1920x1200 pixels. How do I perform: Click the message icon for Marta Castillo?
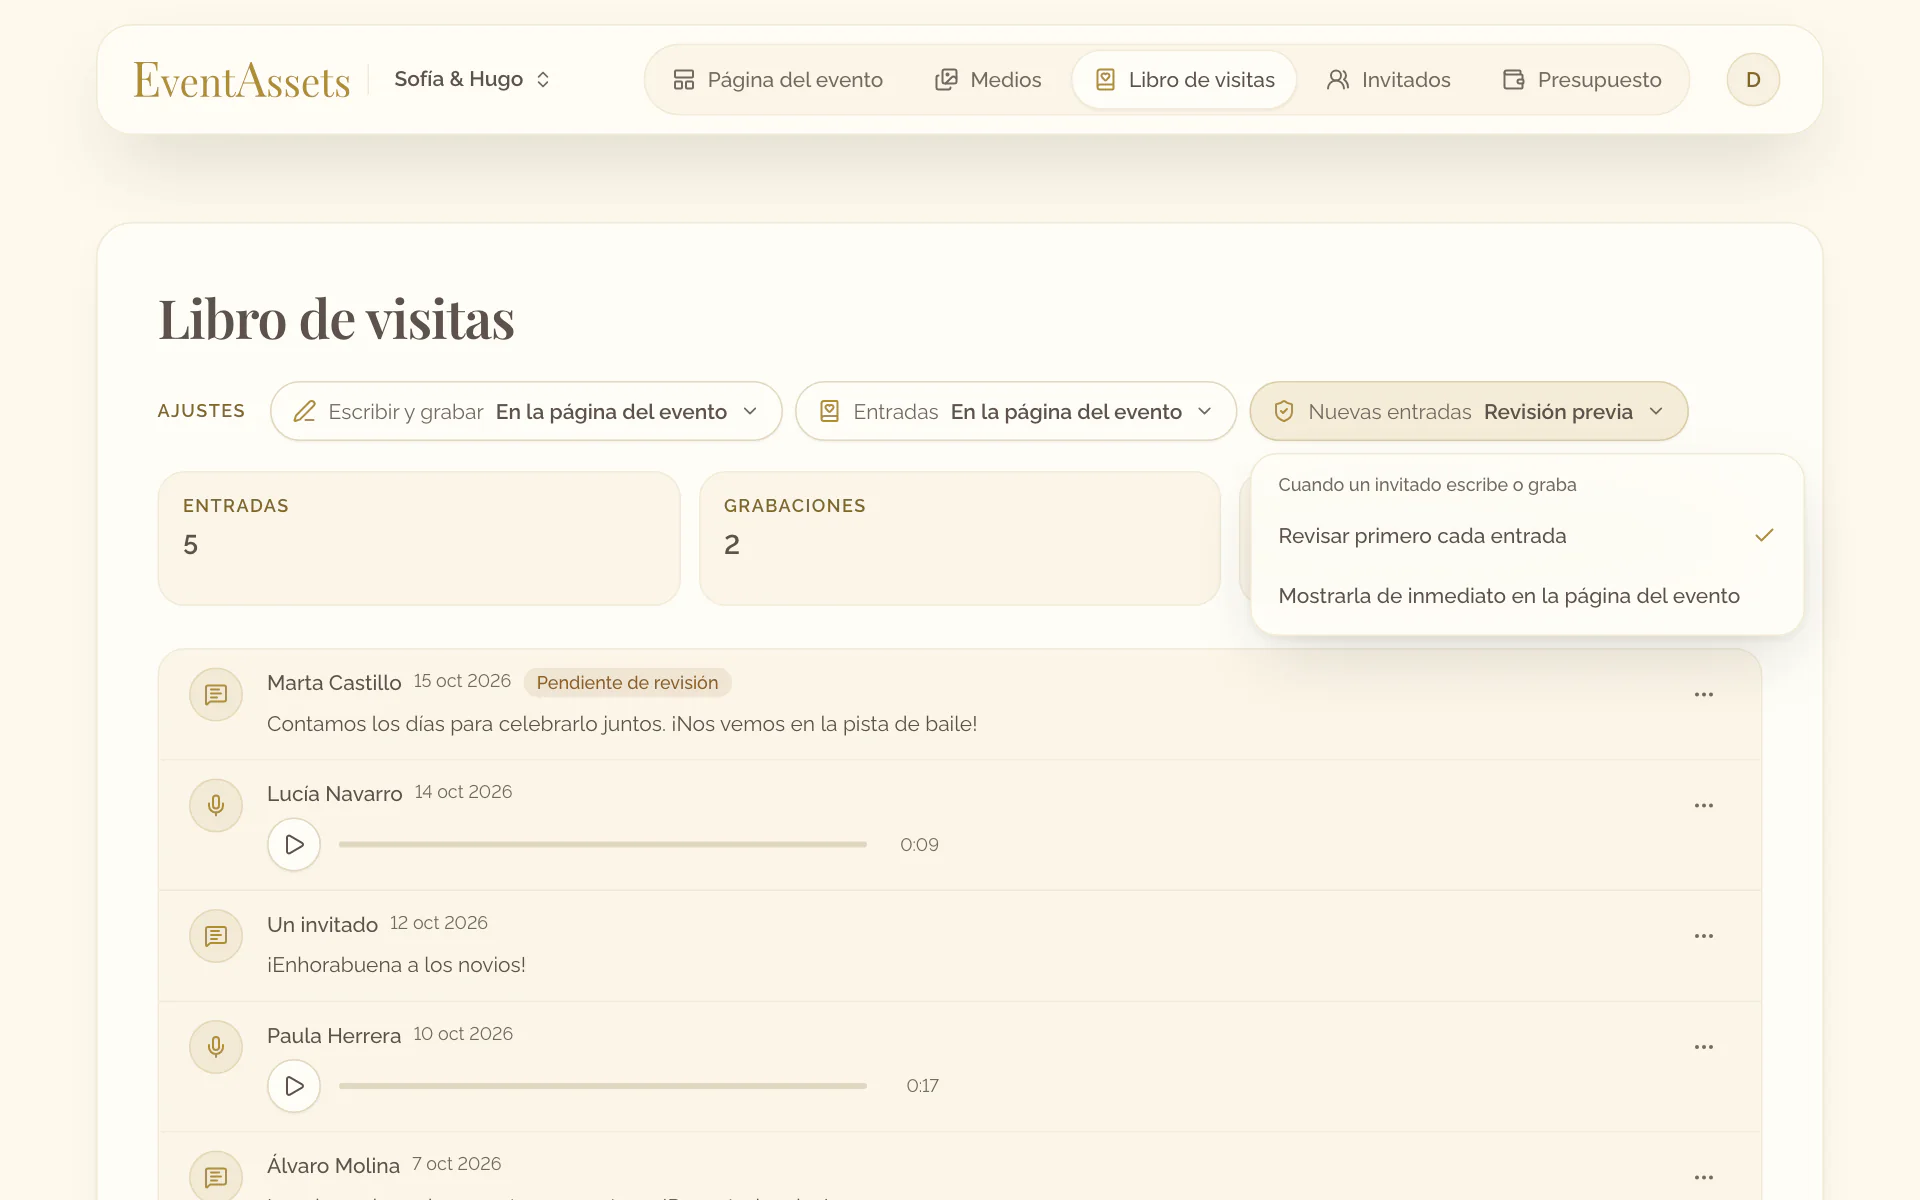coord(216,694)
